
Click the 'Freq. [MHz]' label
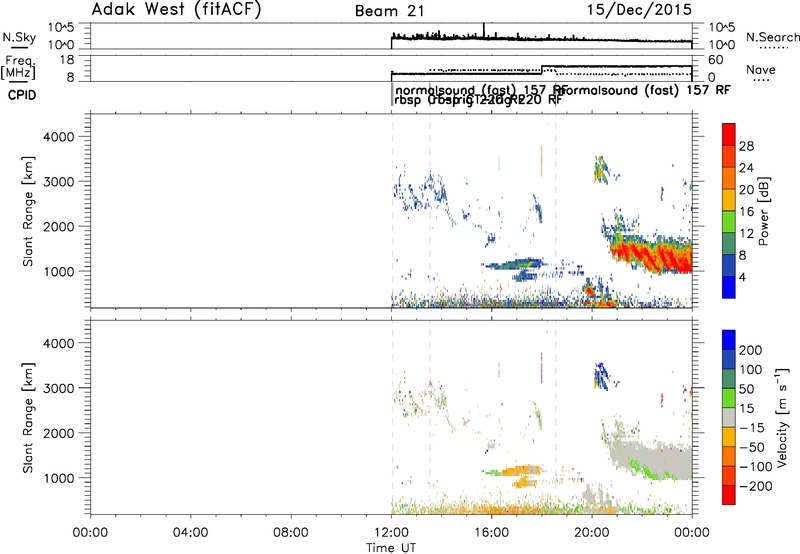pyautogui.click(x=19, y=68)
